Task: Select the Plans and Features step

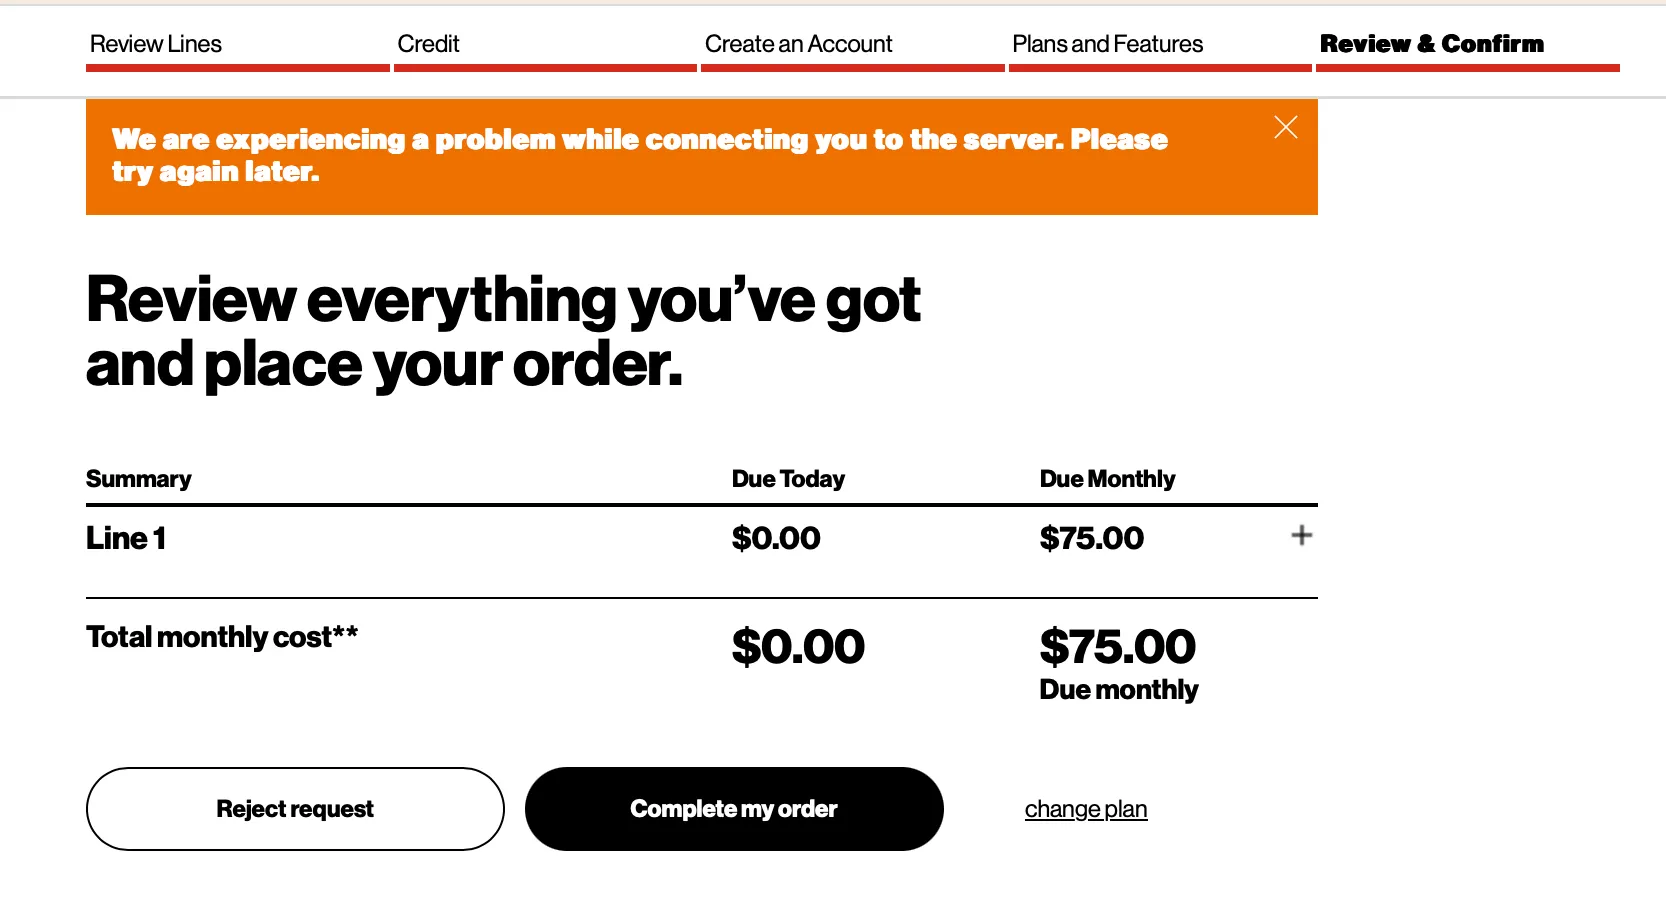Action: (1107, 44)
